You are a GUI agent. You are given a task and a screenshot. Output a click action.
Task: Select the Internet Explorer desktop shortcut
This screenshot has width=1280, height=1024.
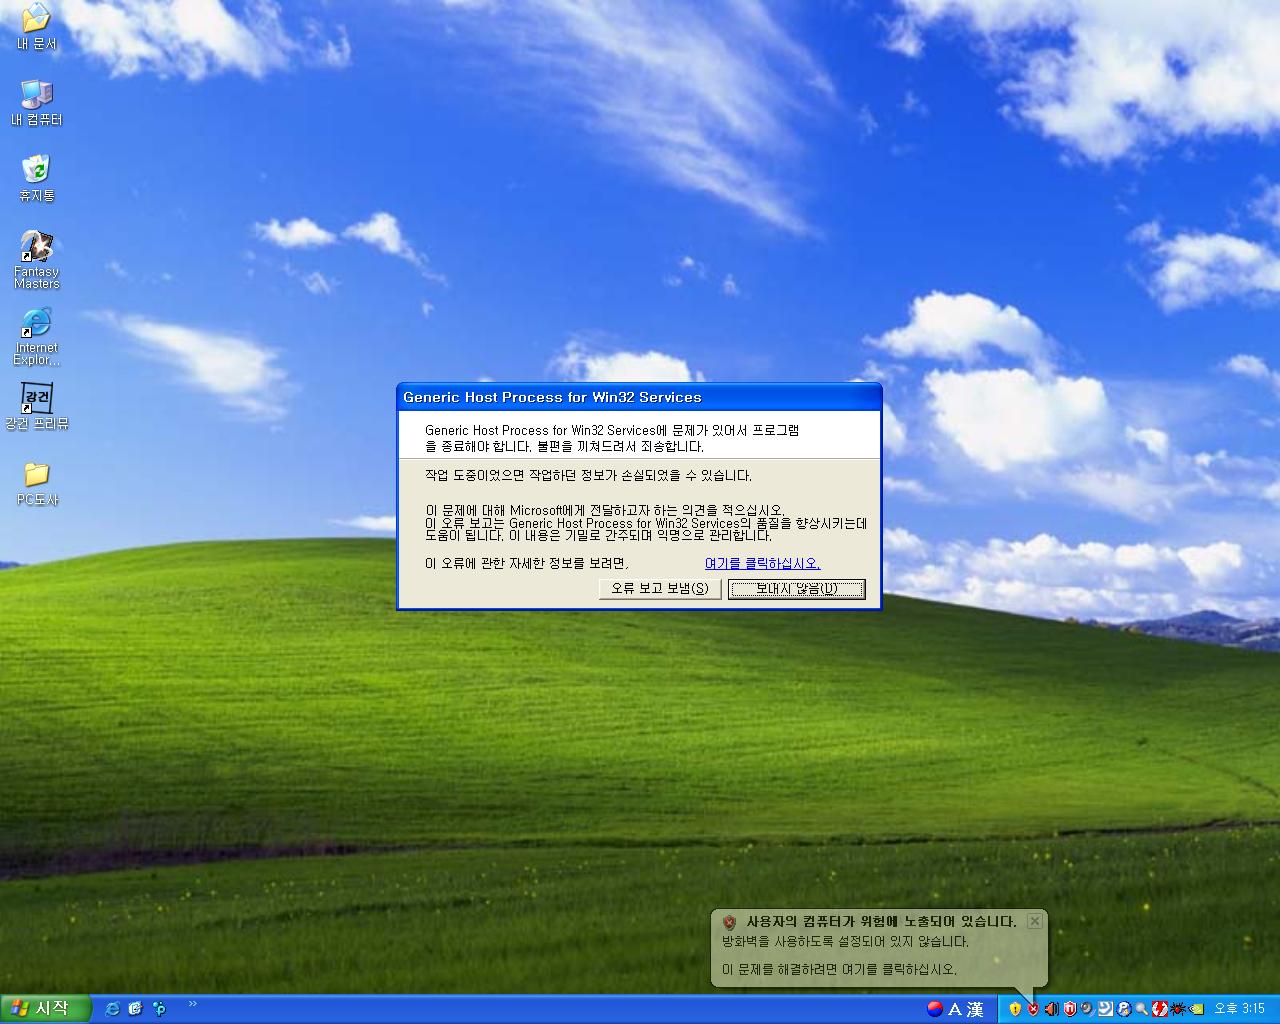[36, 336]
